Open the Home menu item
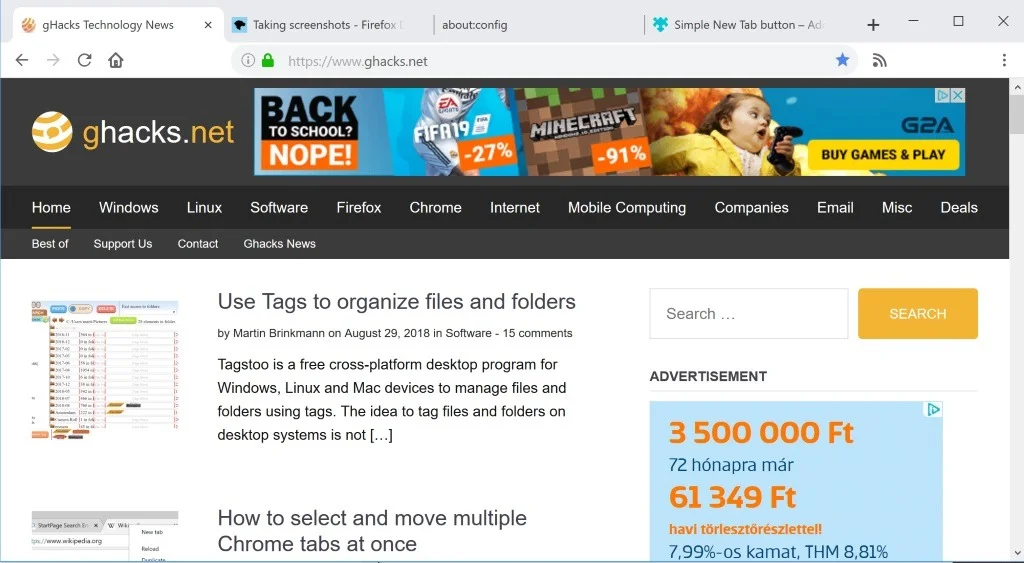This screenshot has height=563, width=1024. [x=51, y=208]
